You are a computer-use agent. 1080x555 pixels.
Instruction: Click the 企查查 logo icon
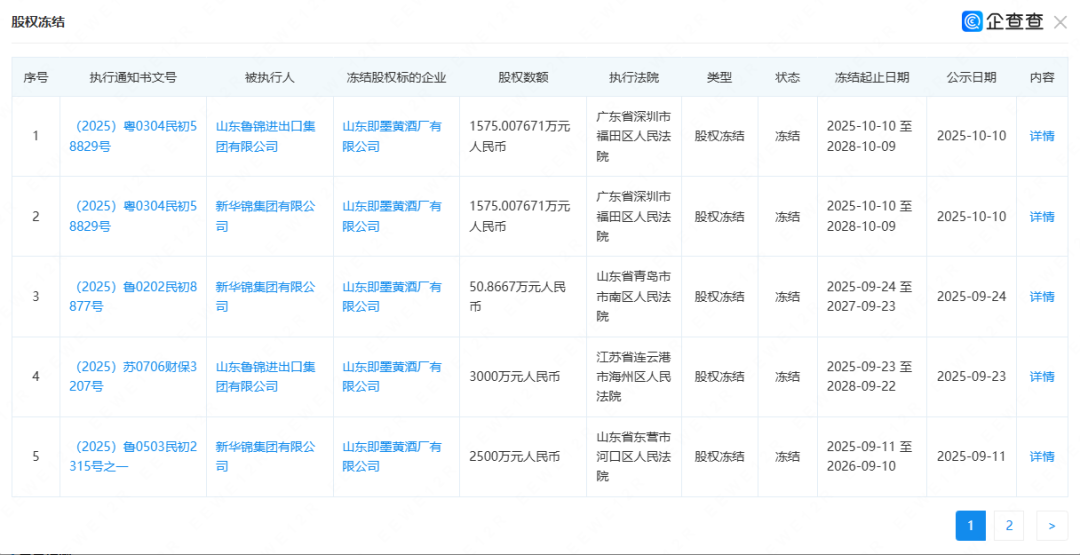973,22
